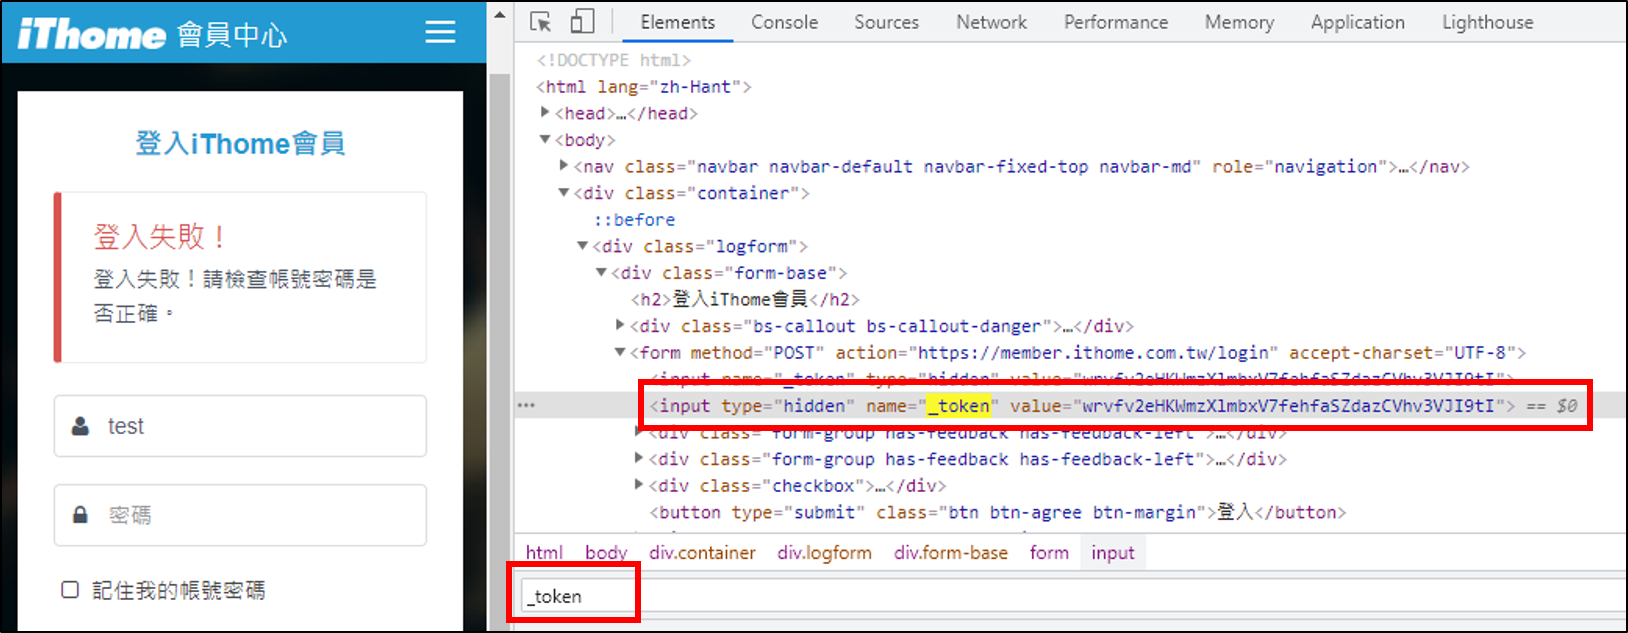Open the Network tab

point(991,22)
